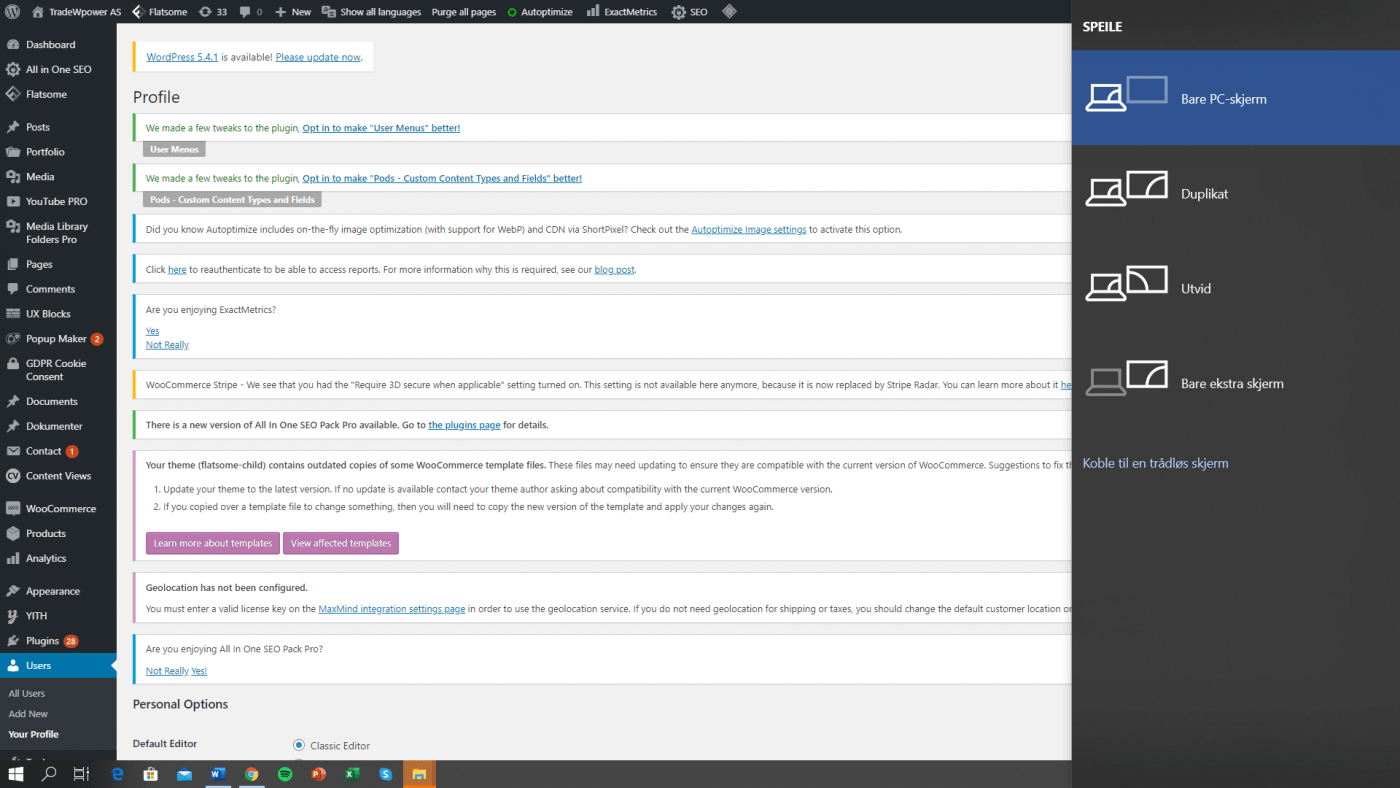Open Dashboard via its gauge icon in sidebar
The image size is (1400, 788).
(13, 45)
